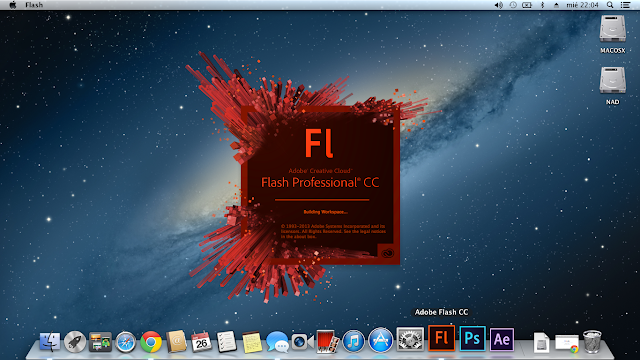The width and height of the screenshot is (640, 360).
Task: Open Contacts address book in Dock
Action: pos(176,341)
